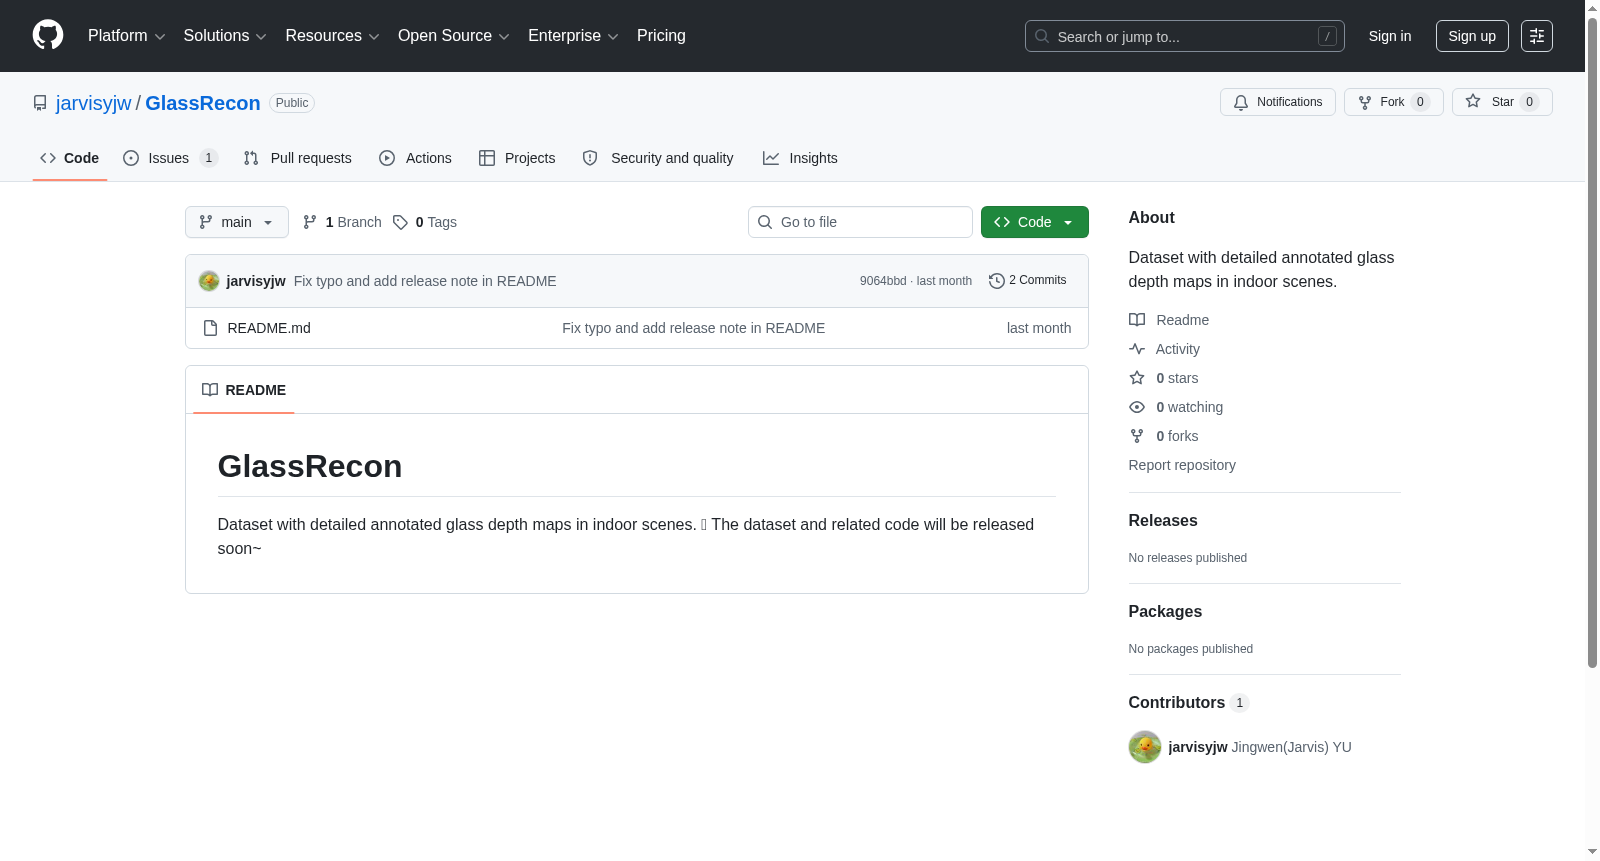Expand the Solutions dropdown
1600x861 pixels.
pos(225,36)
